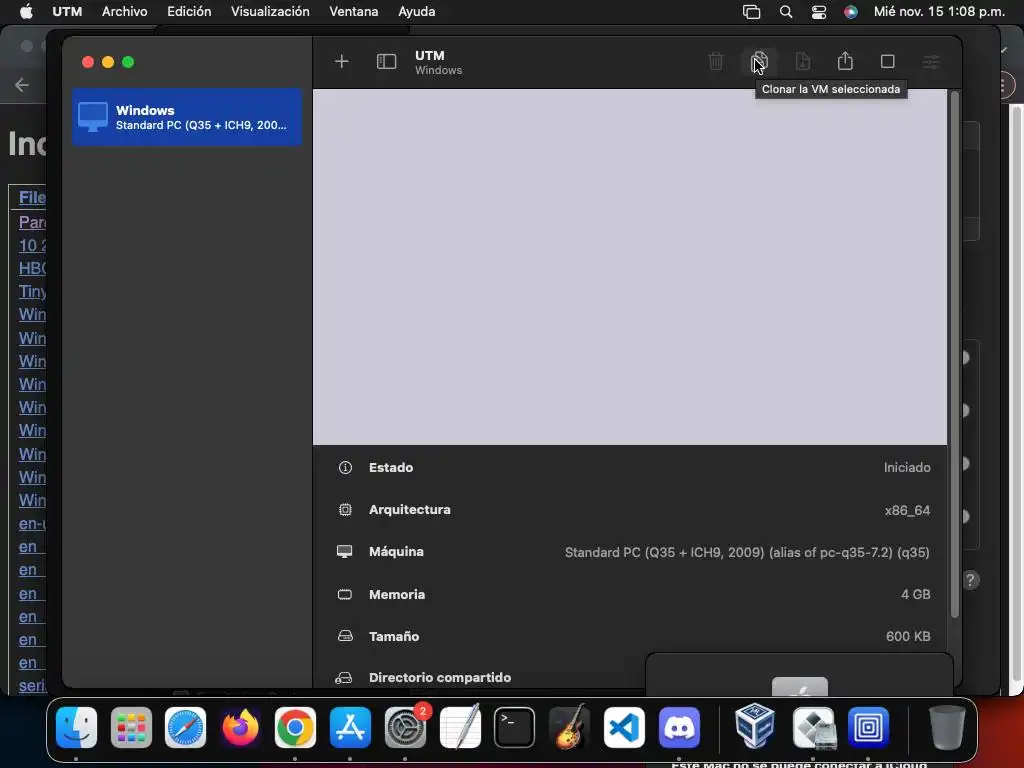Image resolution: width=1024 pixels, height=768 pixels.
Task: Click the Windows VM monitor icon
Action: [x=93, y=117]
